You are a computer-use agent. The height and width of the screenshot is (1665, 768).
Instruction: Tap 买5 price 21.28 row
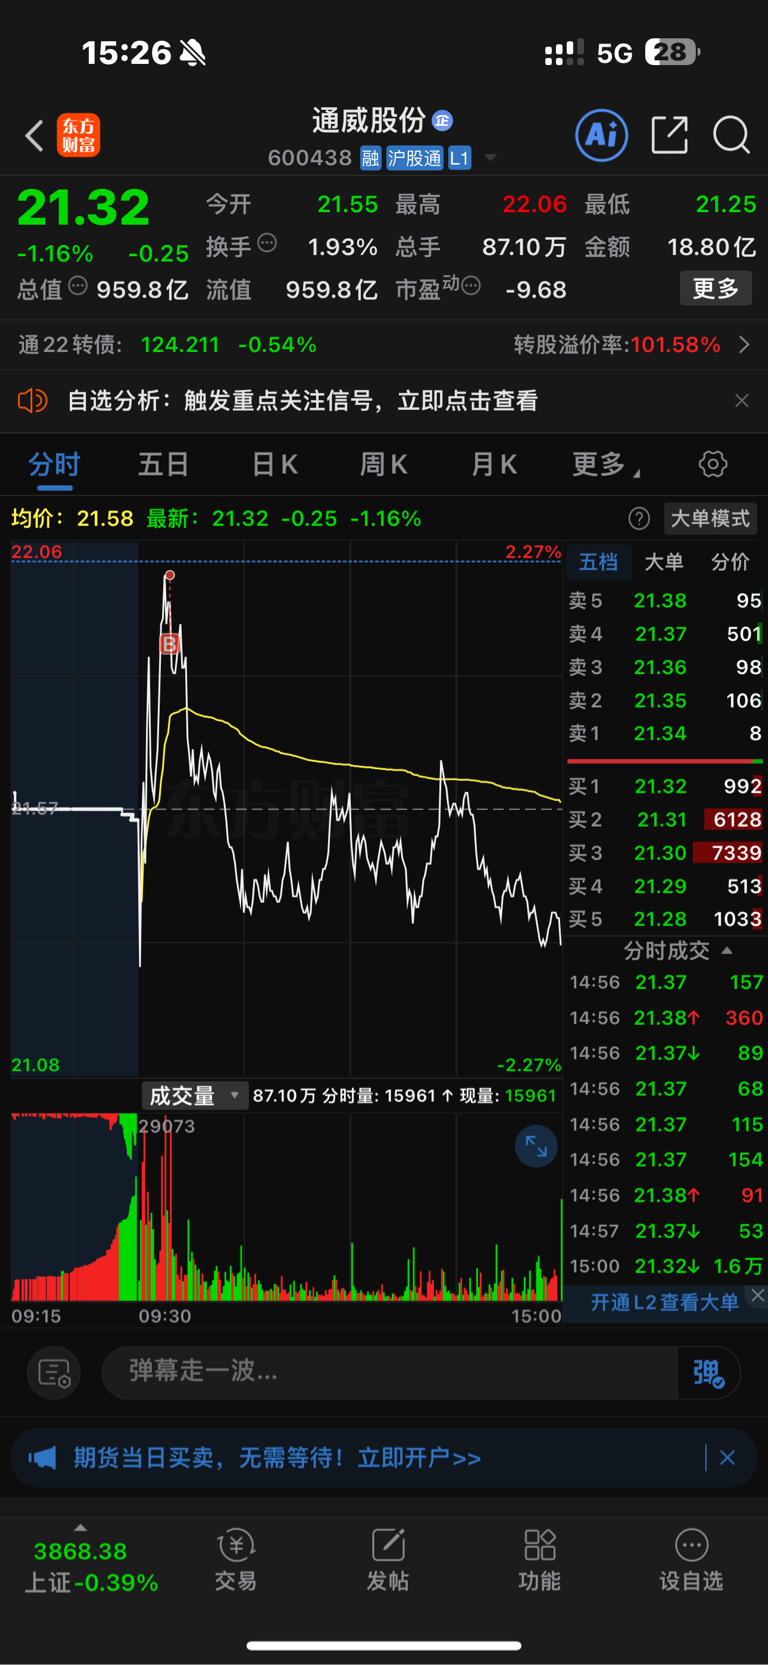665,919
